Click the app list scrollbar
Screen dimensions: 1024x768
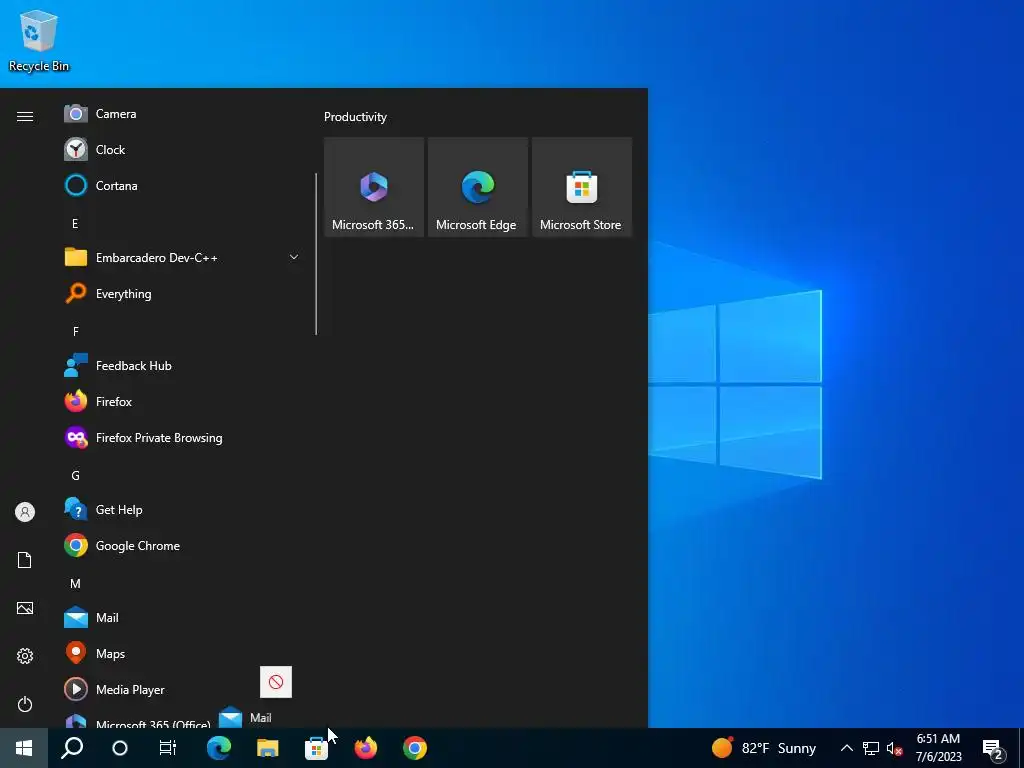[x=316, y=254]
